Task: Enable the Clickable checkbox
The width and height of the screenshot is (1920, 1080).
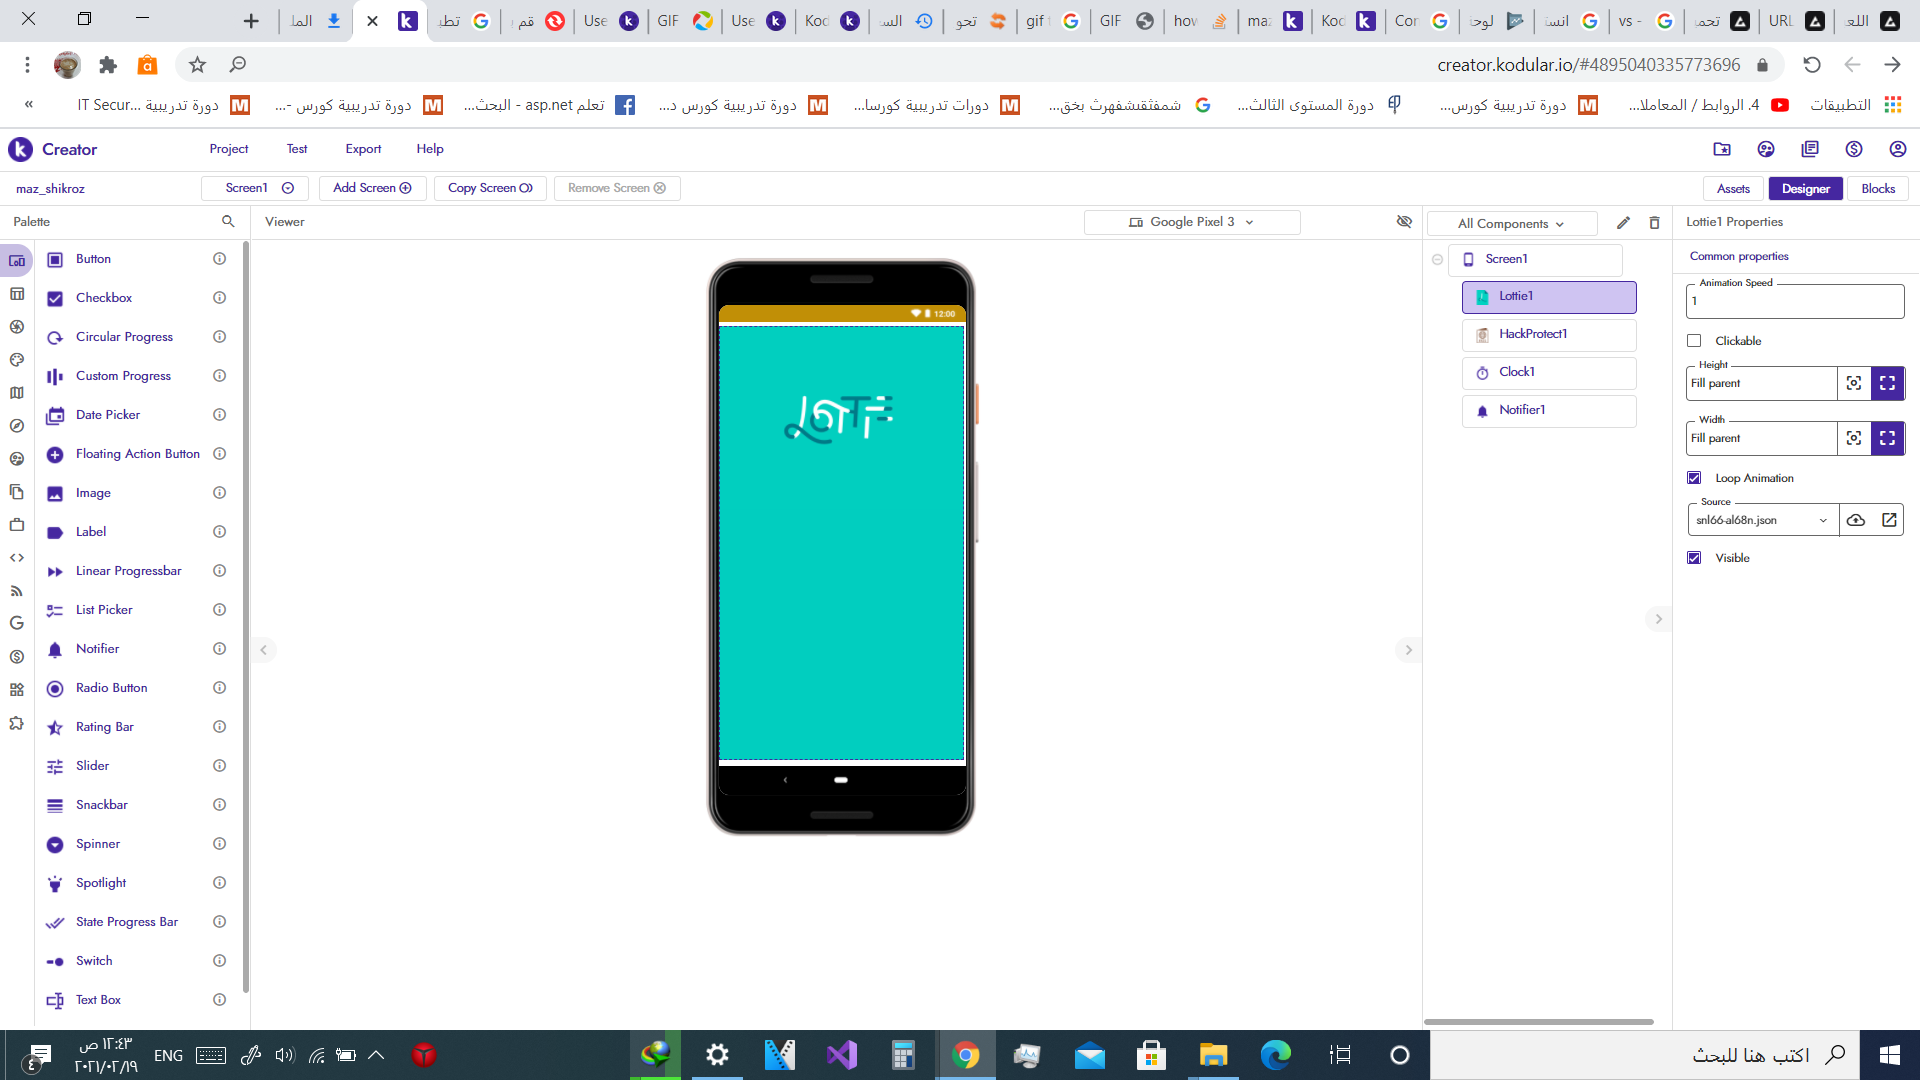Action: [x=1694, y=341]
